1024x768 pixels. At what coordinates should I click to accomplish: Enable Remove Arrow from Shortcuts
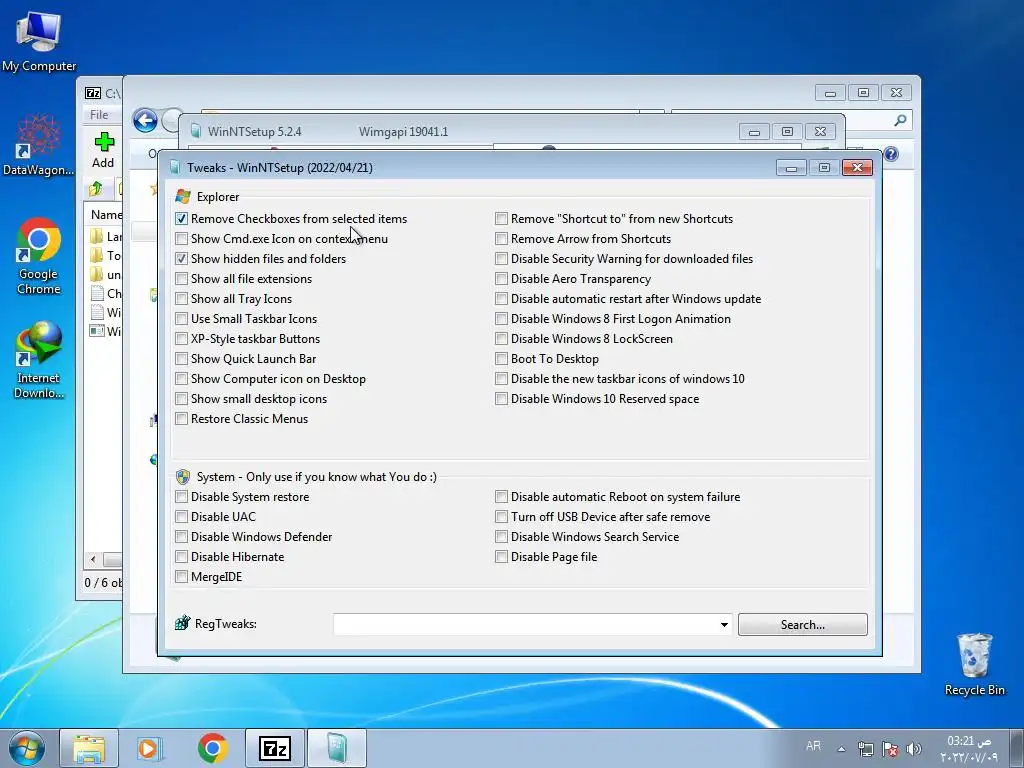[x=501, y=239]
